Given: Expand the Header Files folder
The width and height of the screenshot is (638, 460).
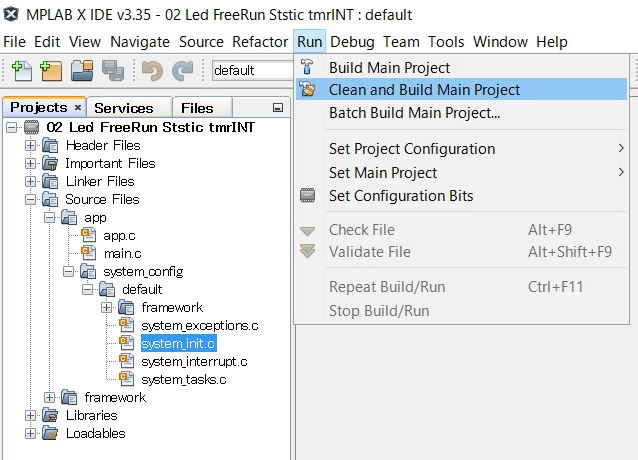Looking at the screenshot, I should (31, 145).
